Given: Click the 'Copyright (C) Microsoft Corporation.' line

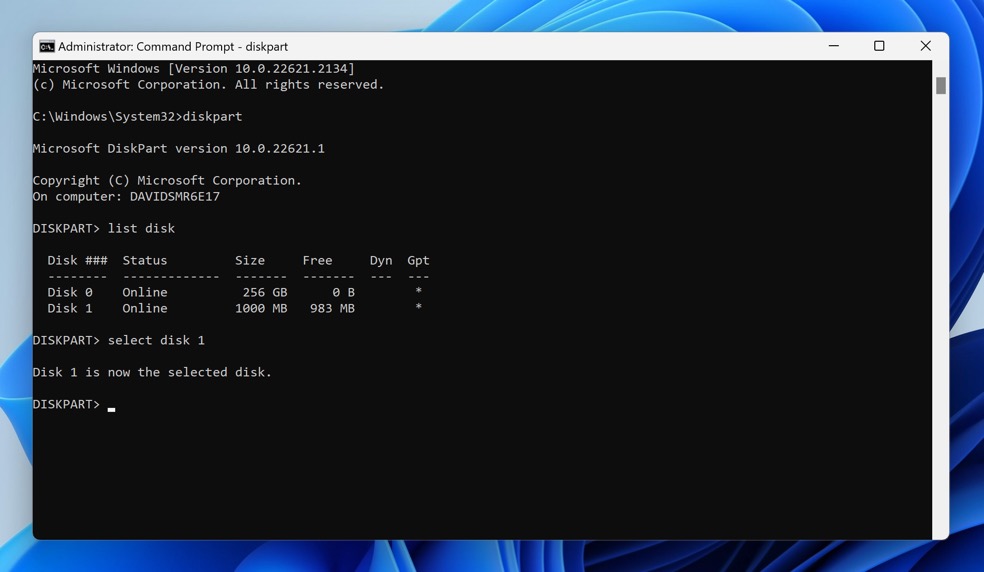Looking at the screenshot, I should click(x=167, y=180).
